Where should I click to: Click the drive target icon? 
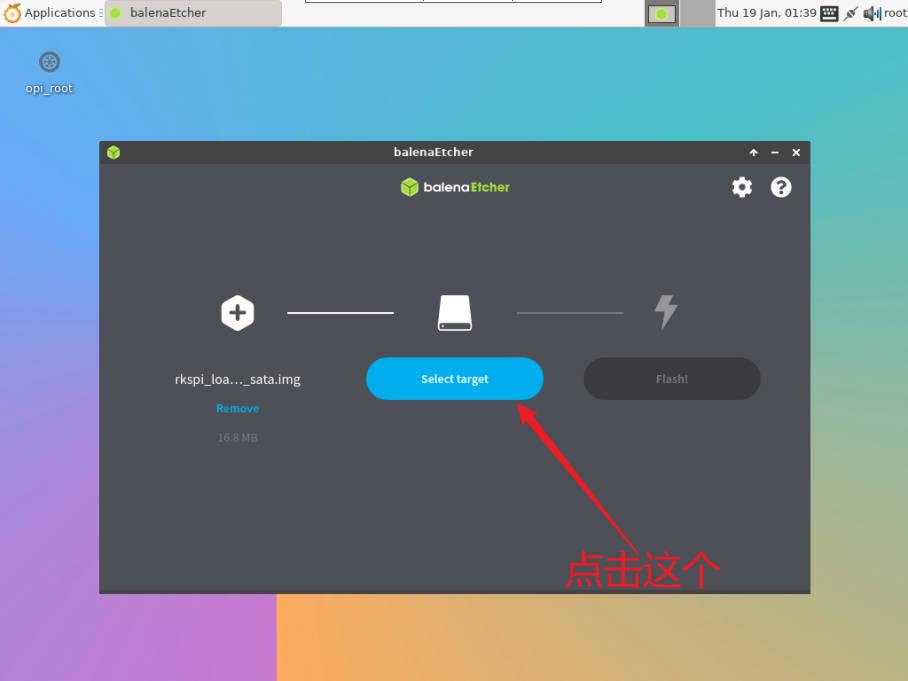(455, 313)
